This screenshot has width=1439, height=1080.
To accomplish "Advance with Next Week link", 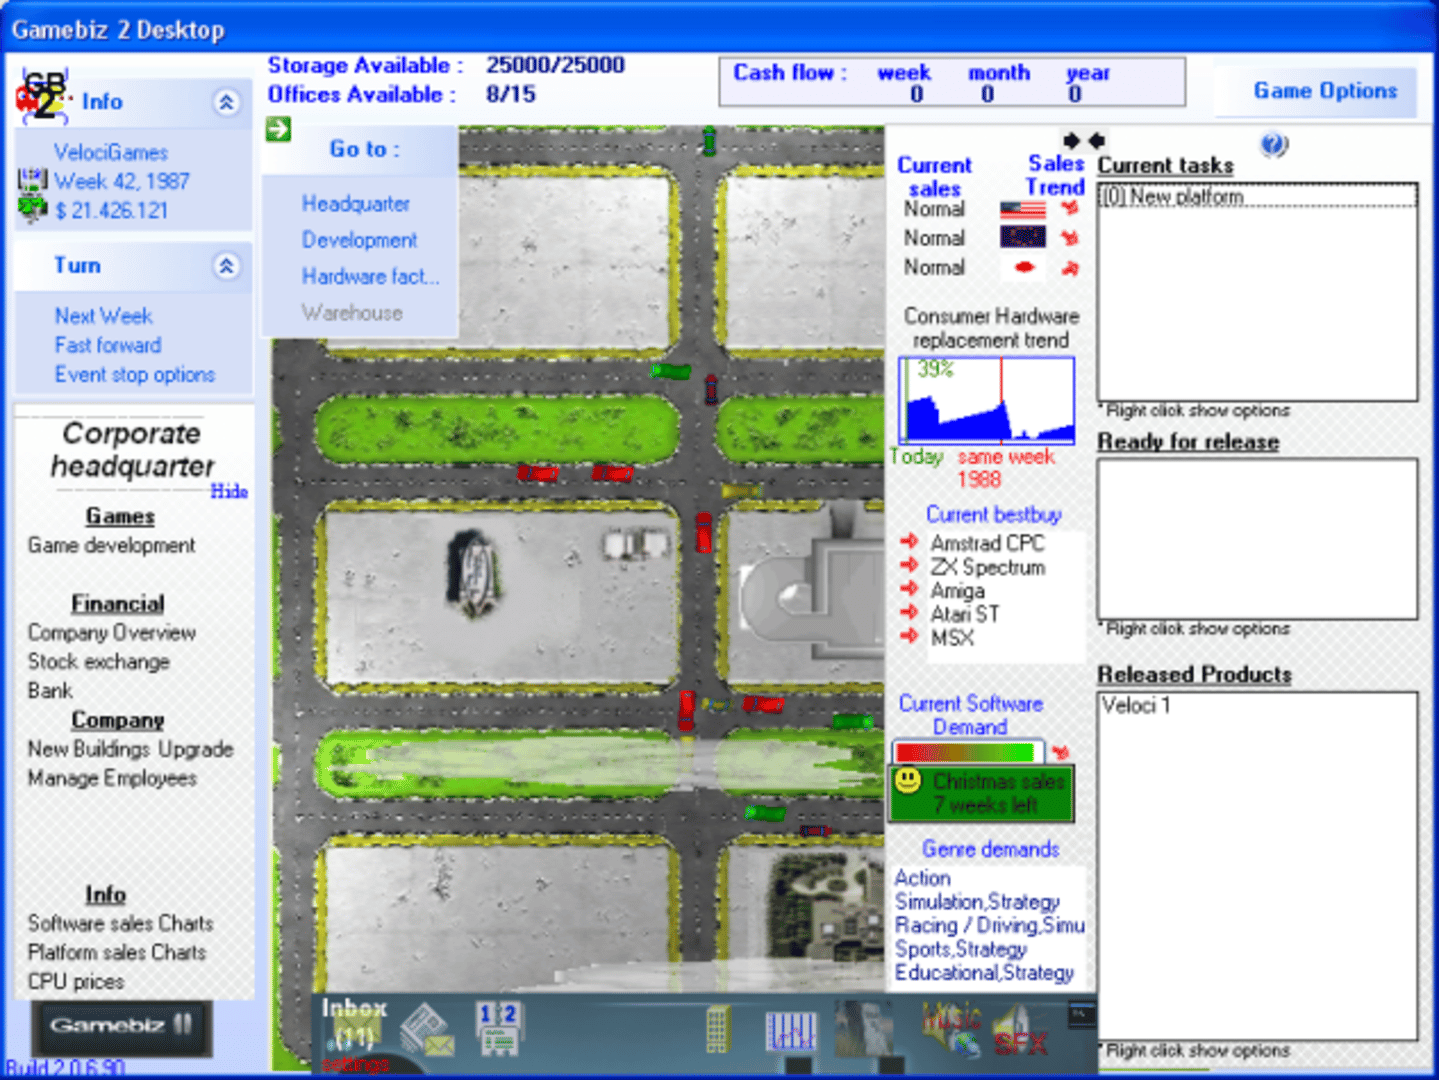I will coord(103,316).
